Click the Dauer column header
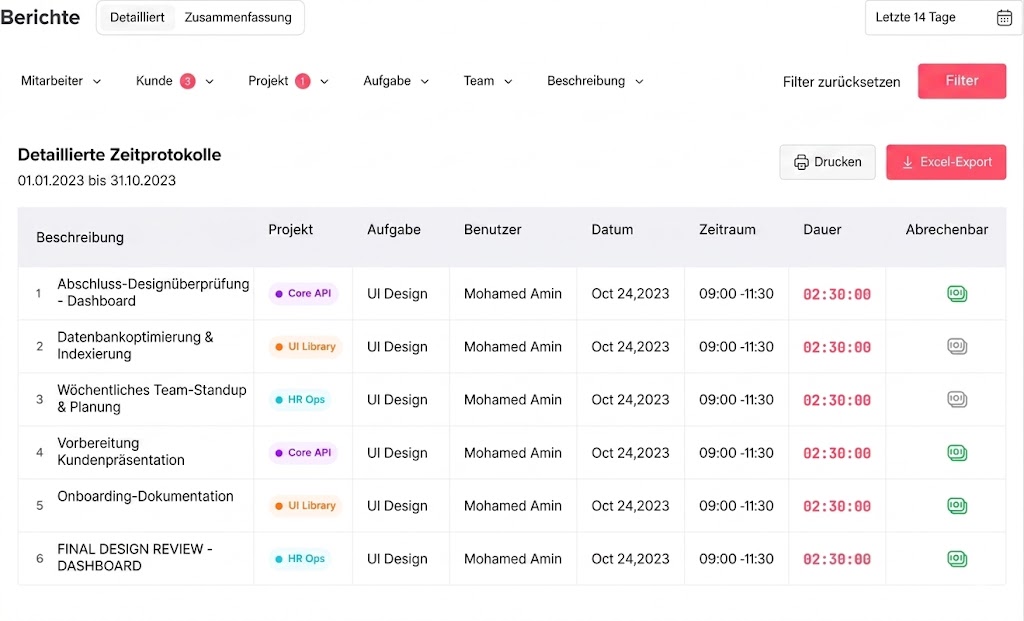Viewport: 1024px width, 621px height. 822,229
